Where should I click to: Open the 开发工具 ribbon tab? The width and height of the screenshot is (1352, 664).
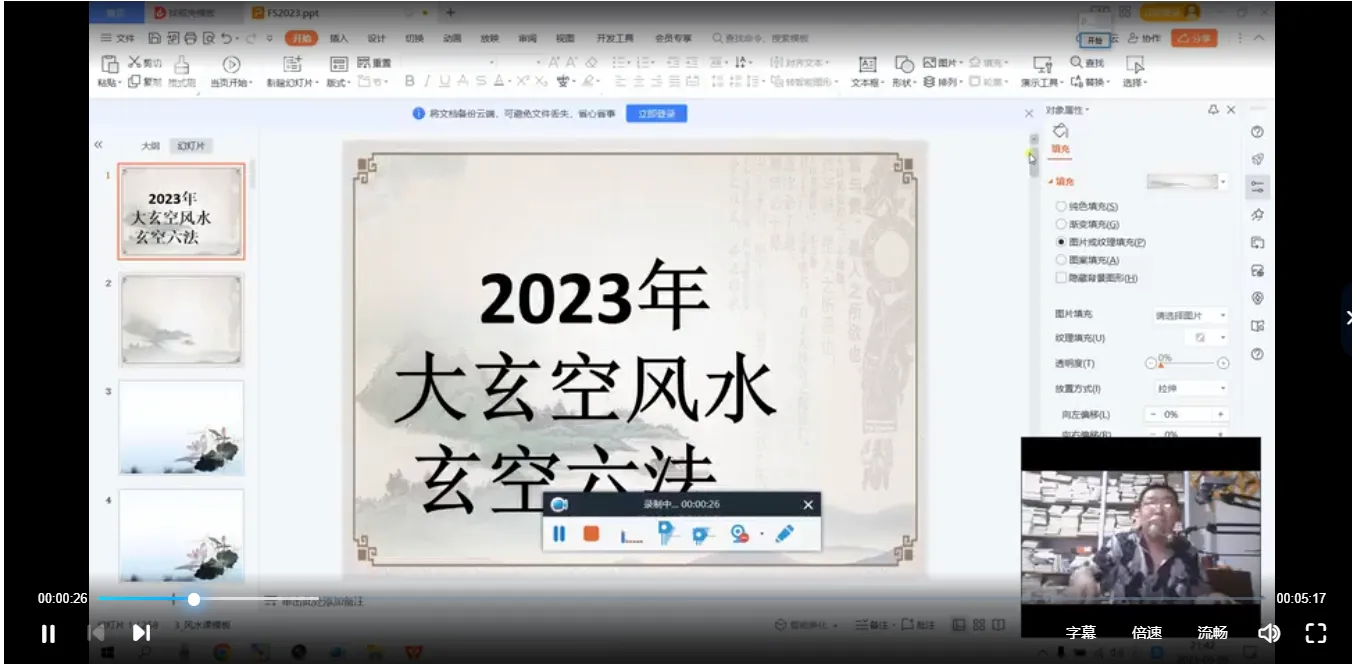coord(615,38)
